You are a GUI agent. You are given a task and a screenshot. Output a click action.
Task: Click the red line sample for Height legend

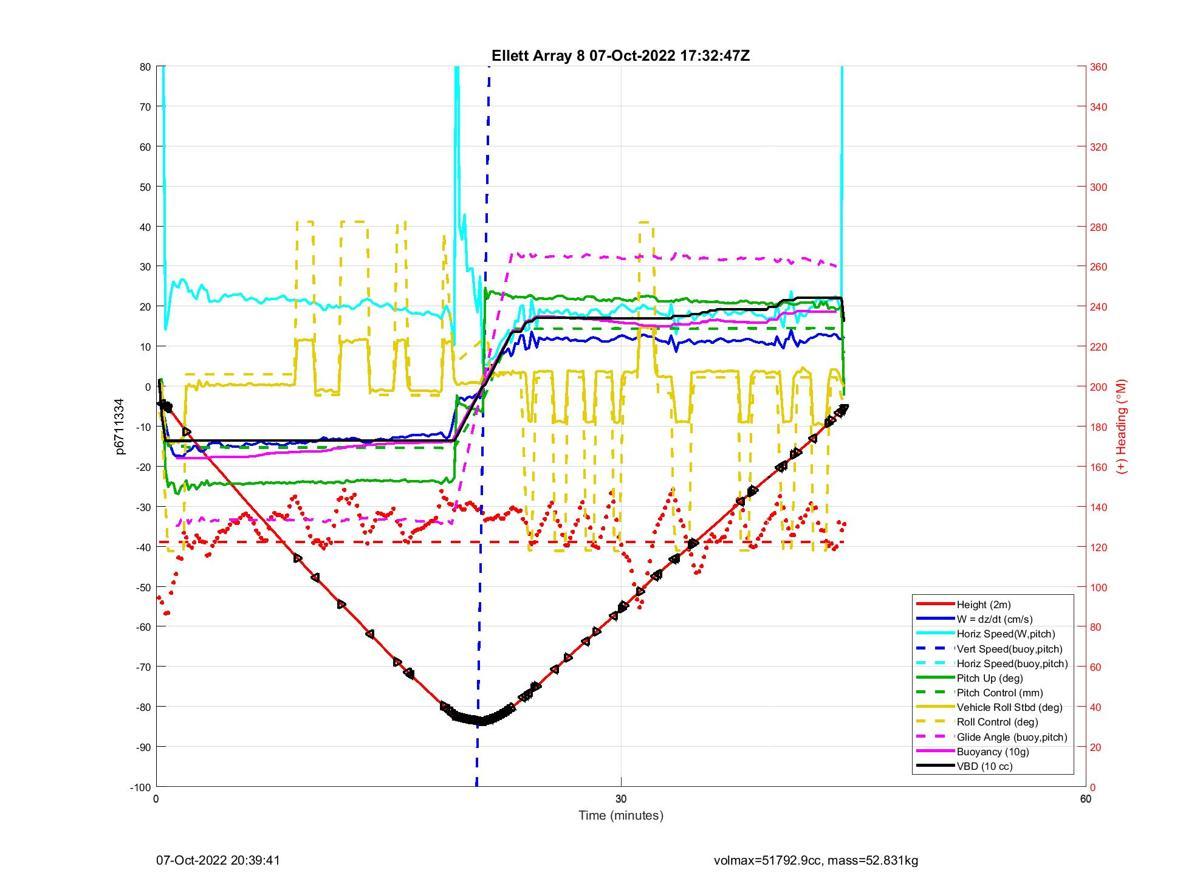(x=935, y=604)
